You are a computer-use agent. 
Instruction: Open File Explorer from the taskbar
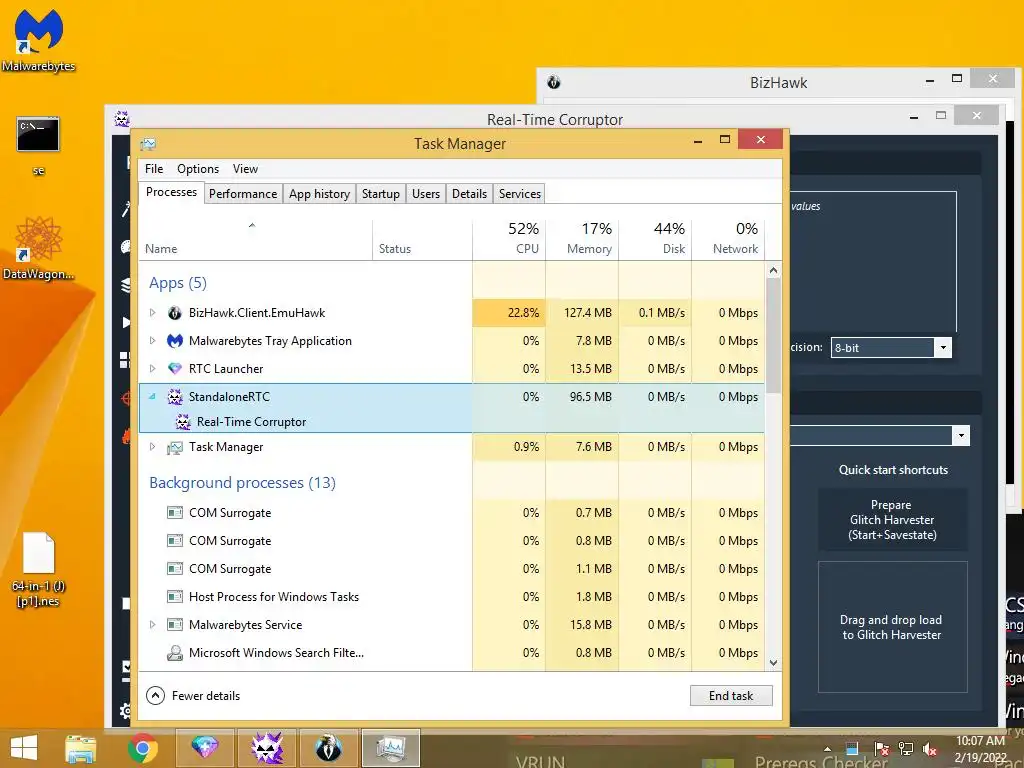pyautogui.click(x=80, y=748)
